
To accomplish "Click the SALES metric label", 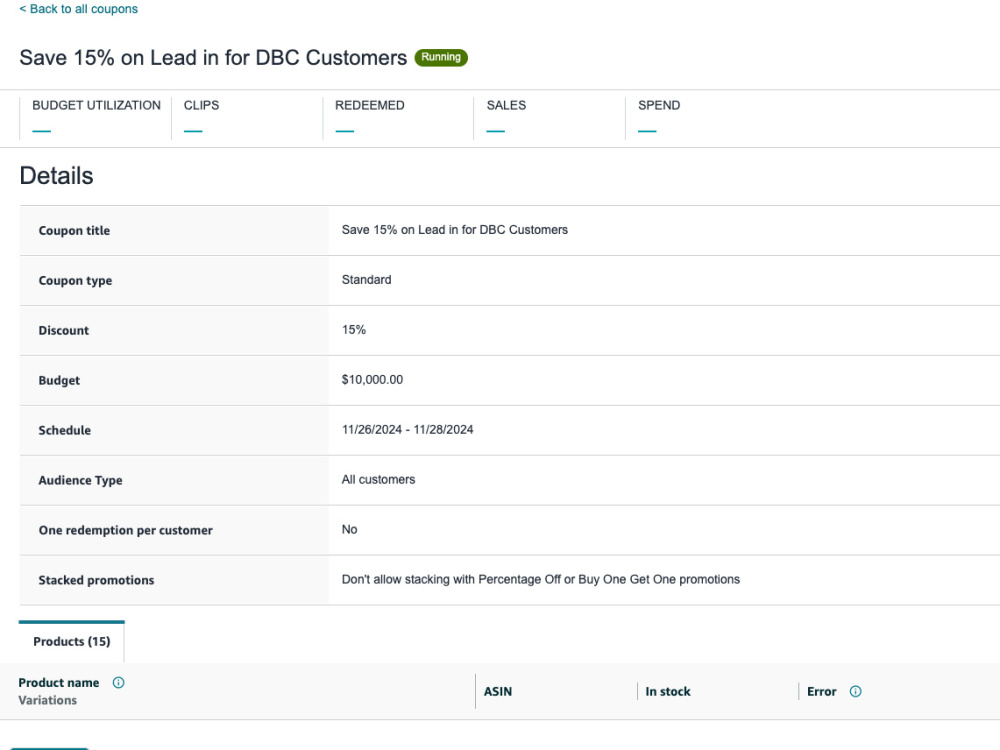I will [x=506, y=105].
